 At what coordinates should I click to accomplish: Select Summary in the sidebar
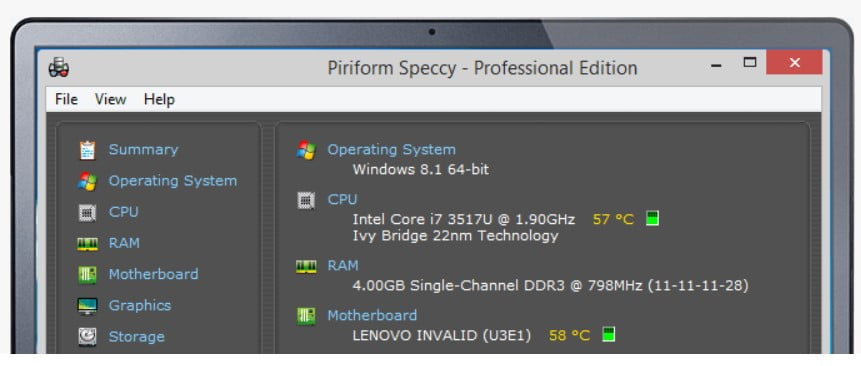pyautogui.click(x=143, y=150)
